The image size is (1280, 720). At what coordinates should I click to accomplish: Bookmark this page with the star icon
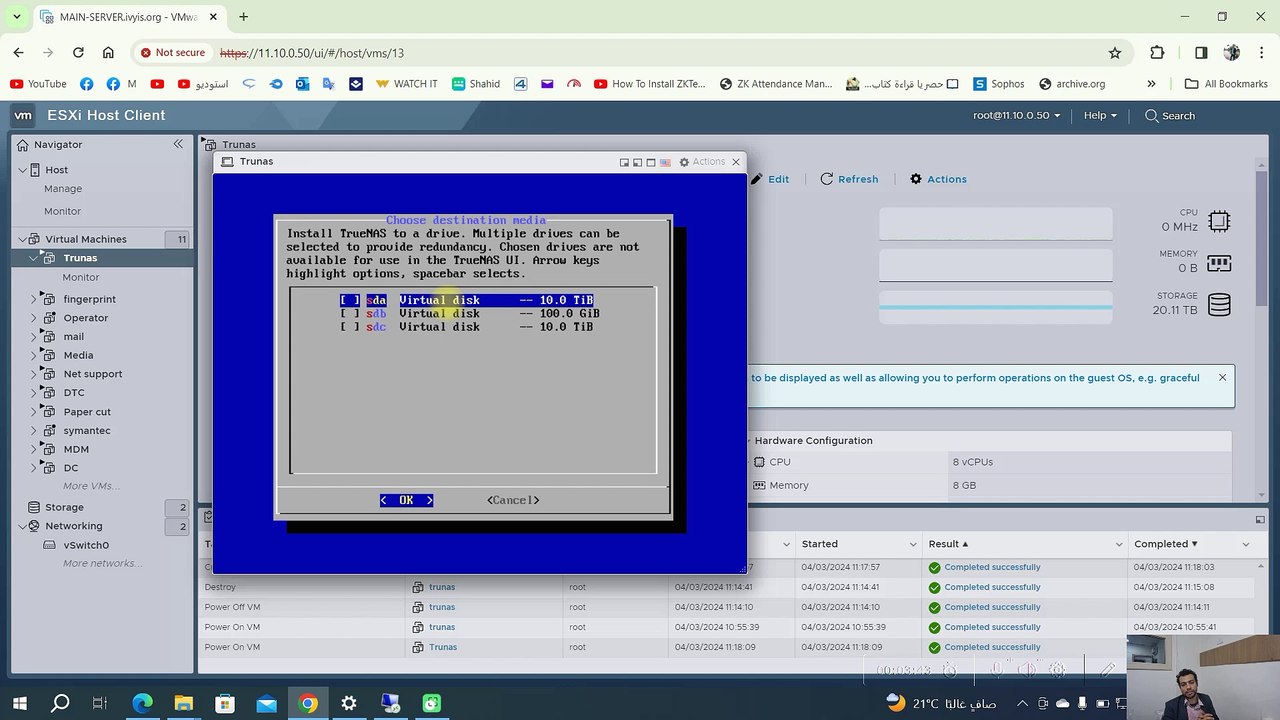1115,53
